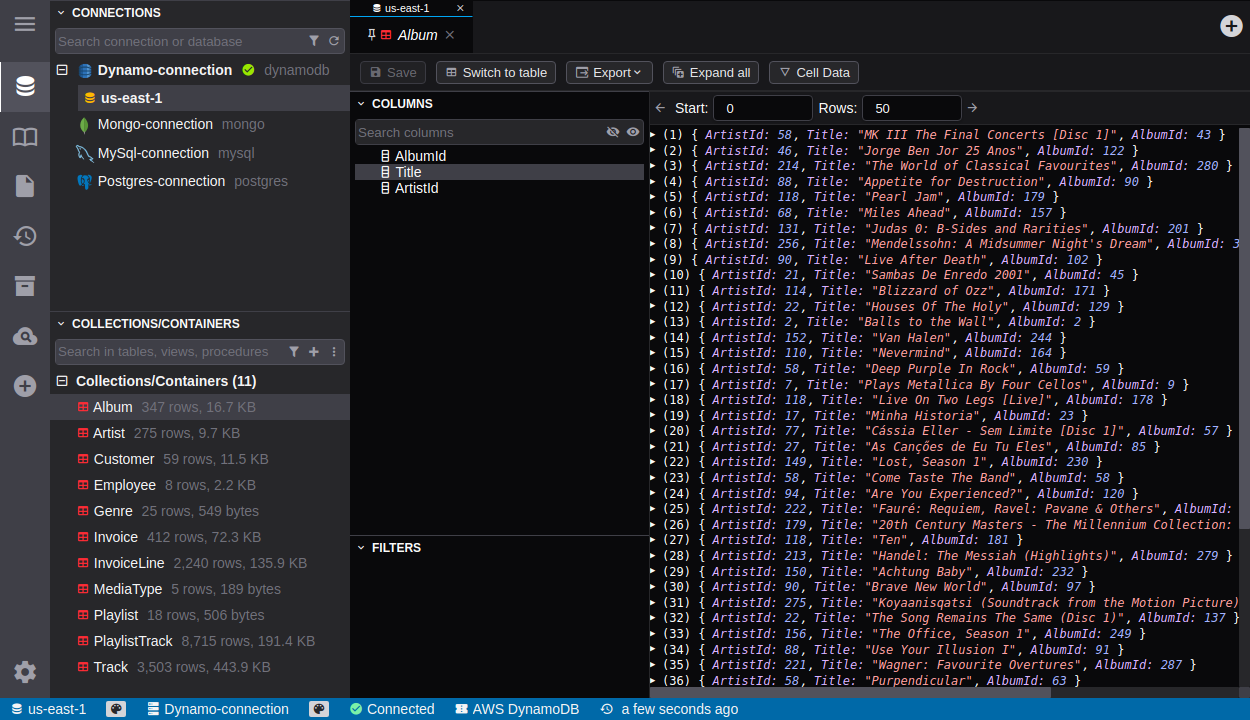This screenshot has height=720, width=1250.
Task: Open the favorites book sidebar icon
Action: point(25,137)
